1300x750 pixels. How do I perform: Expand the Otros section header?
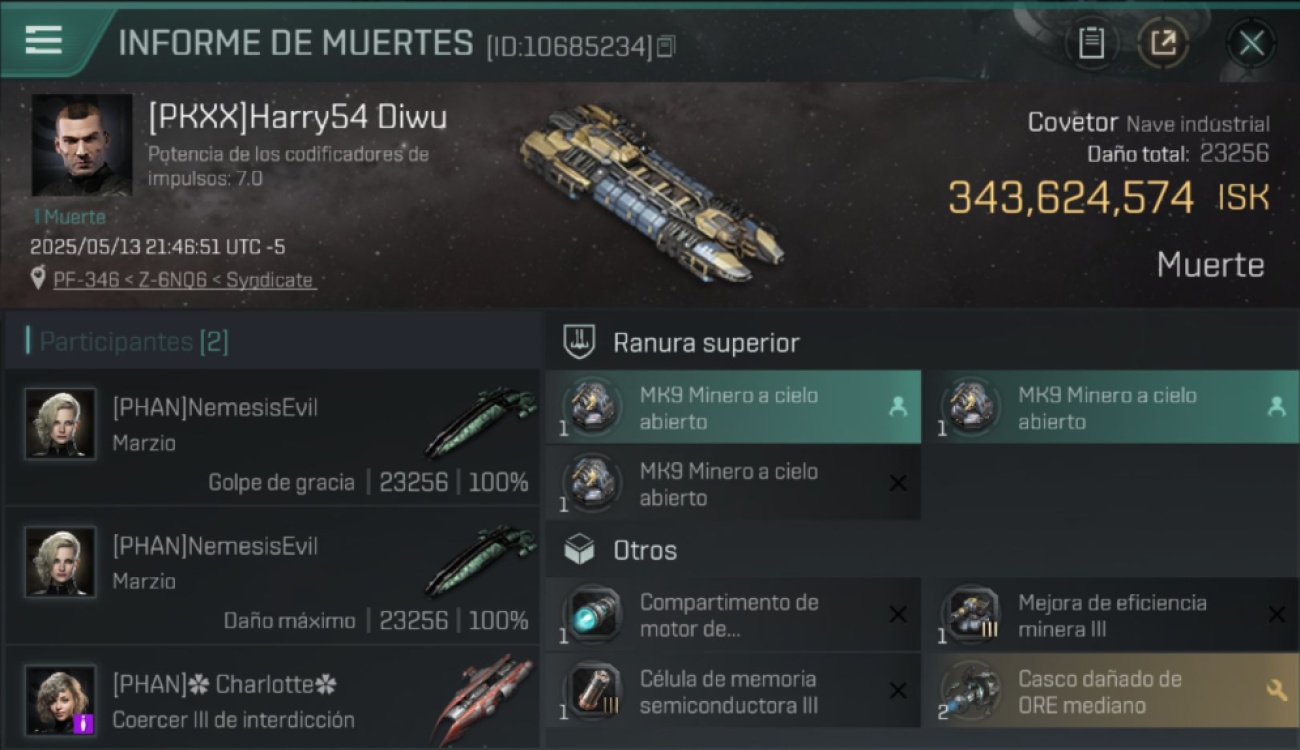click(621, 550)
